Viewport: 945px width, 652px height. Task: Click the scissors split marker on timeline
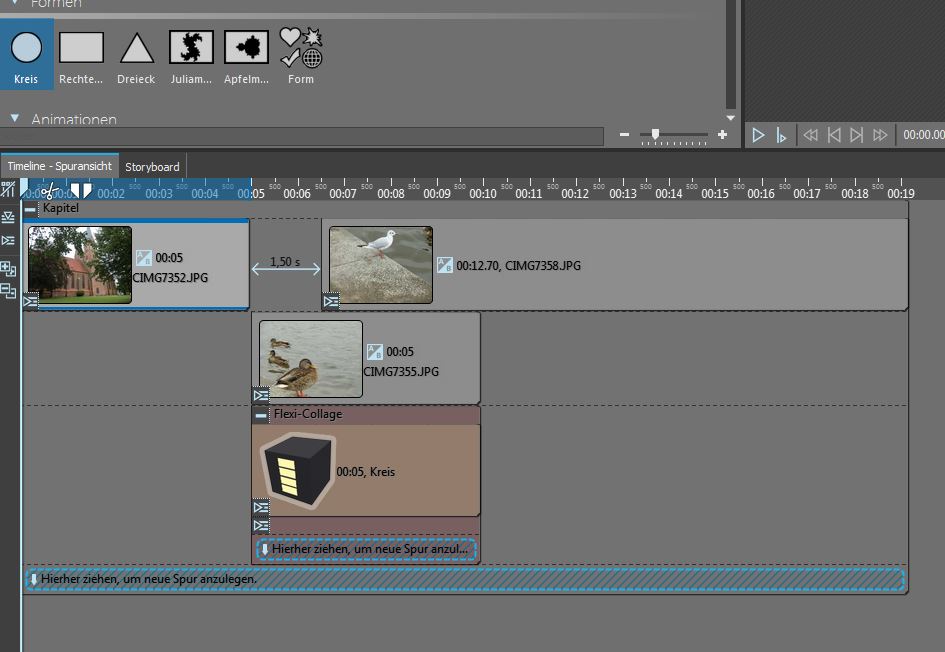(x=48, y=190)
